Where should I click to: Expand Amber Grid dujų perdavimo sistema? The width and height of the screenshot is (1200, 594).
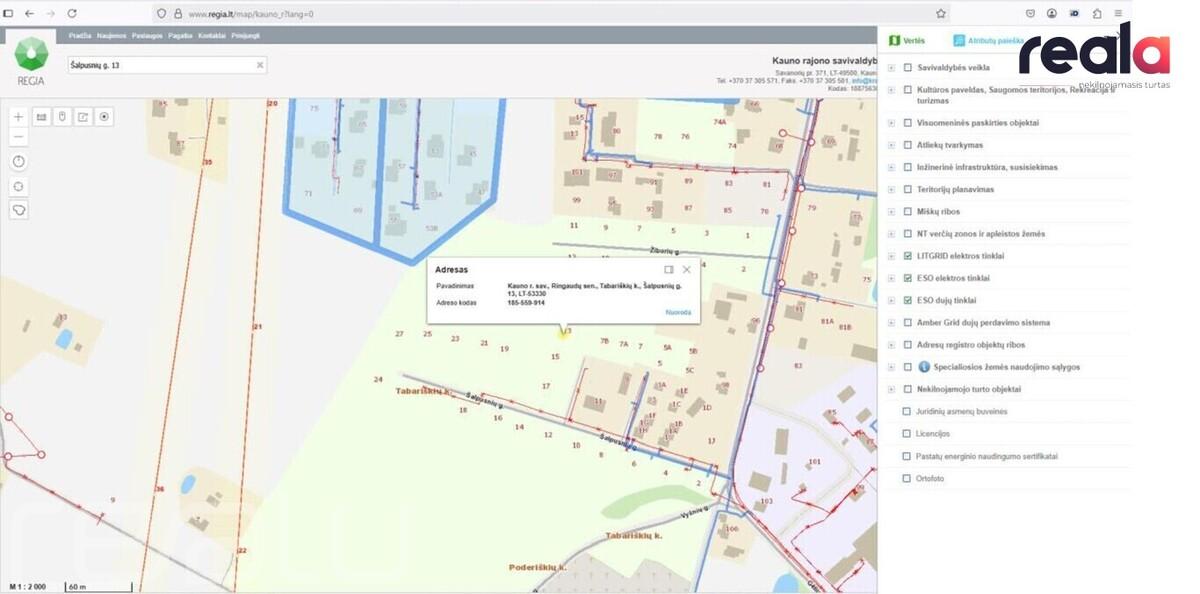click(x=891, y=322)
